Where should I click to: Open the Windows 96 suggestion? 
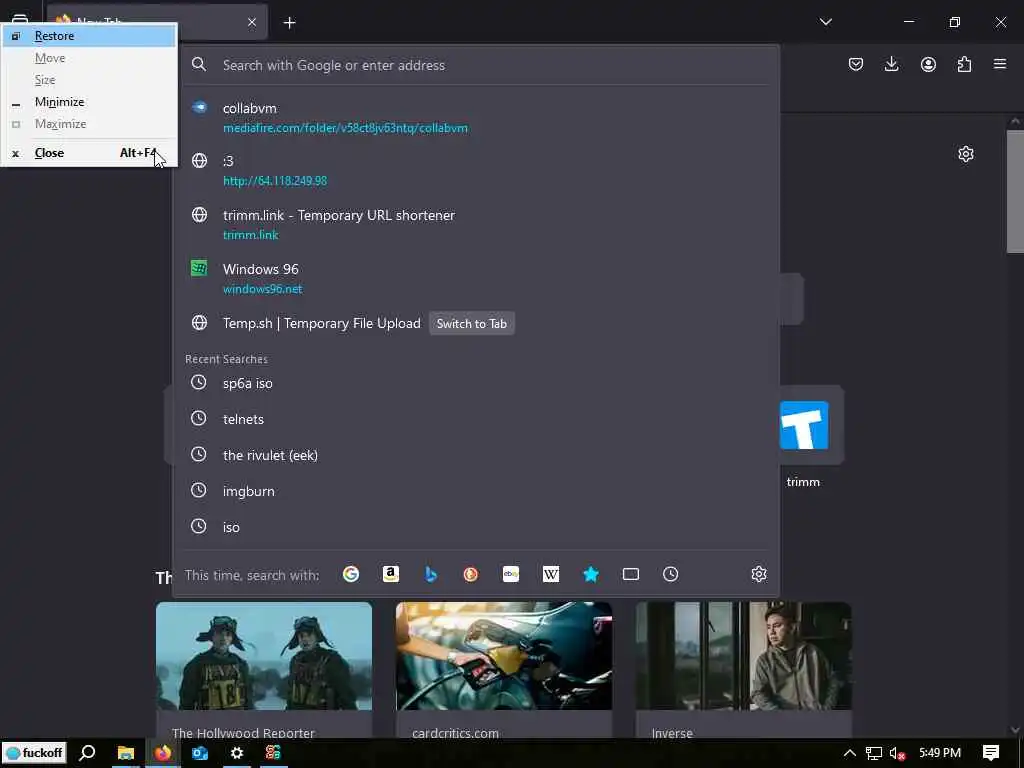pyautogui.click(x=477, y=279)
